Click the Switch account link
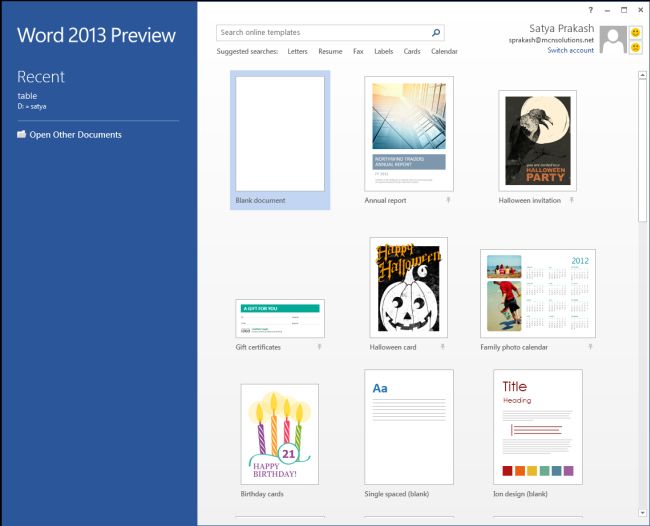This screenshot has width=650, height=526. click(x=570, y=50)
